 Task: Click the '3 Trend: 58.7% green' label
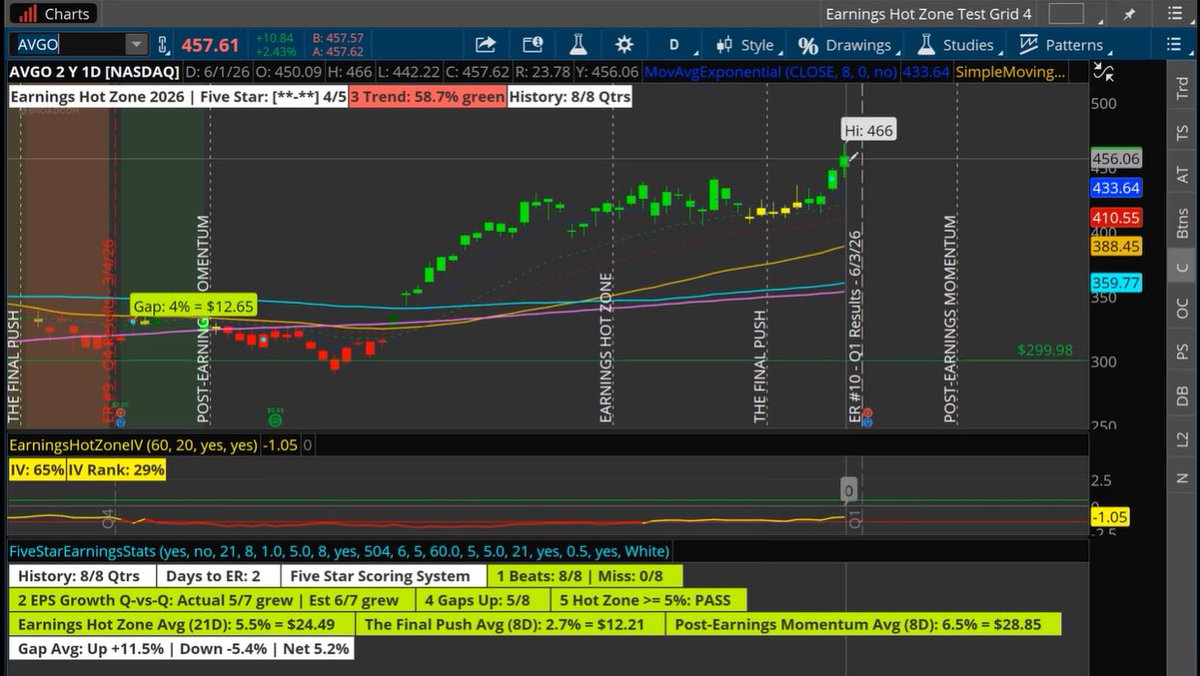point(427,97)
